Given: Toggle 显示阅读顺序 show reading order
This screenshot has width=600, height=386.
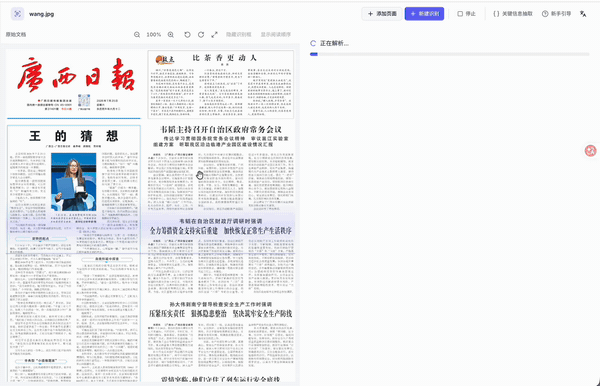Looking at the screenshot, I should [x=276, y=34].
